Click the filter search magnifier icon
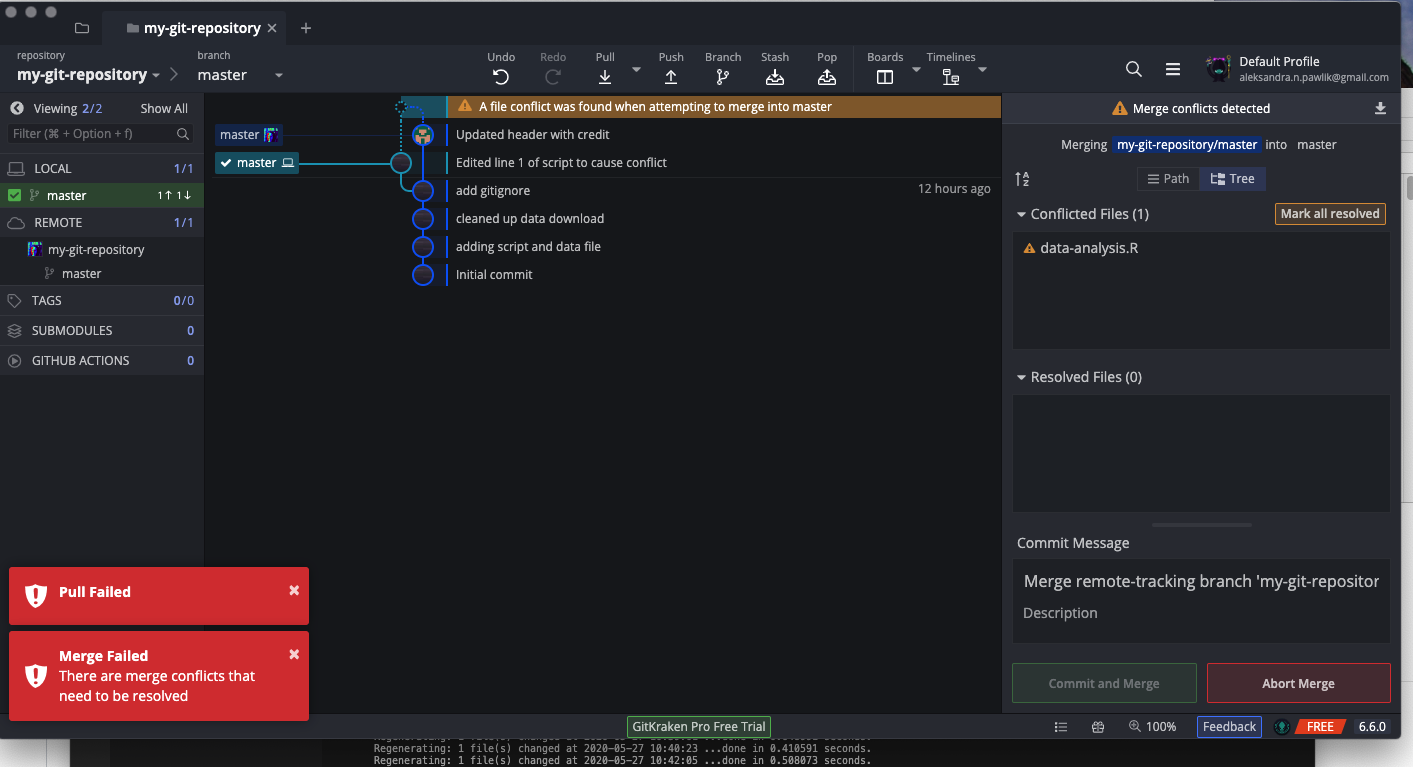This screenshot has height=767, width=1413. click(x=183, y=134)
